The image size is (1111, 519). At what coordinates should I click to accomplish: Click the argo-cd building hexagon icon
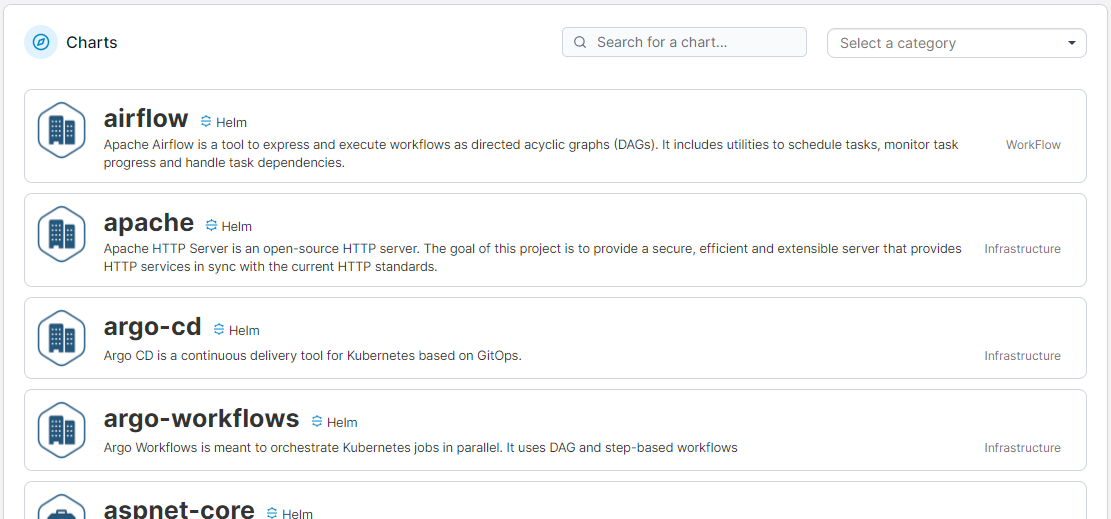point(62,338)
